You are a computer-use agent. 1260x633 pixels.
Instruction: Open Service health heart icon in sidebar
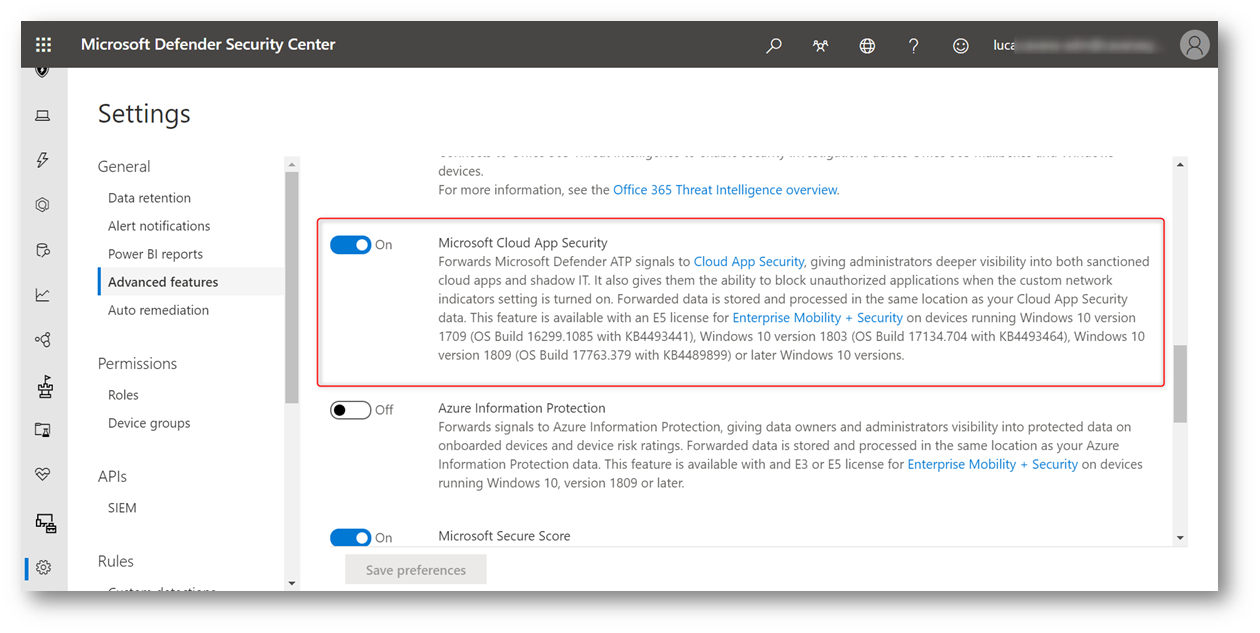(43, 475)
